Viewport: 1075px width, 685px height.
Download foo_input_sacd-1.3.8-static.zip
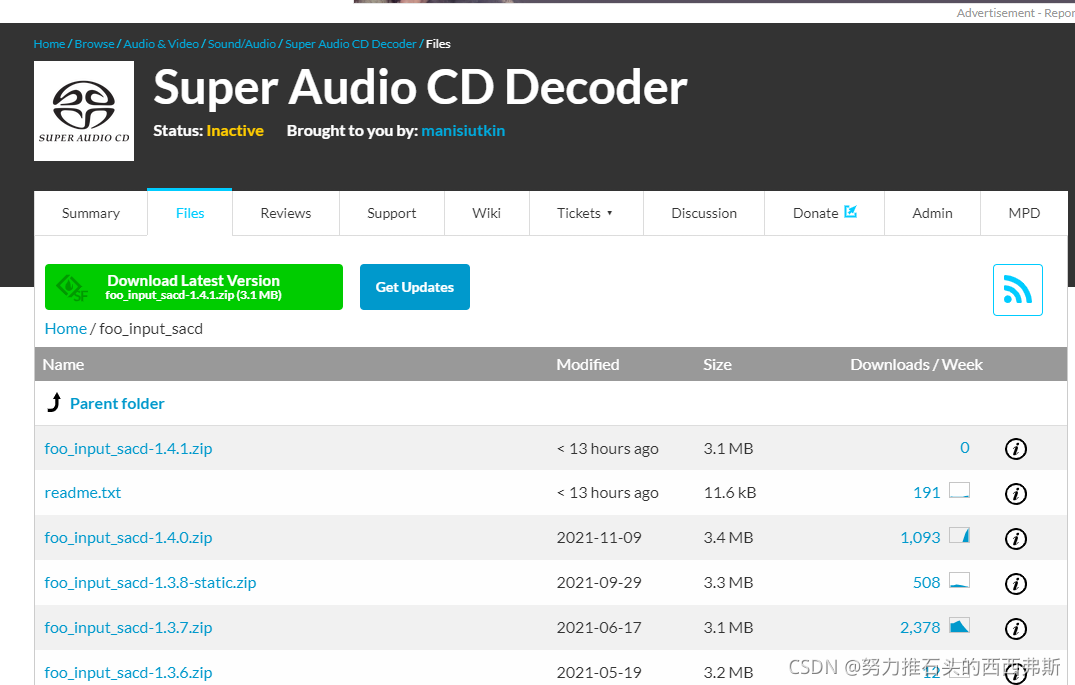coord(150,582)
